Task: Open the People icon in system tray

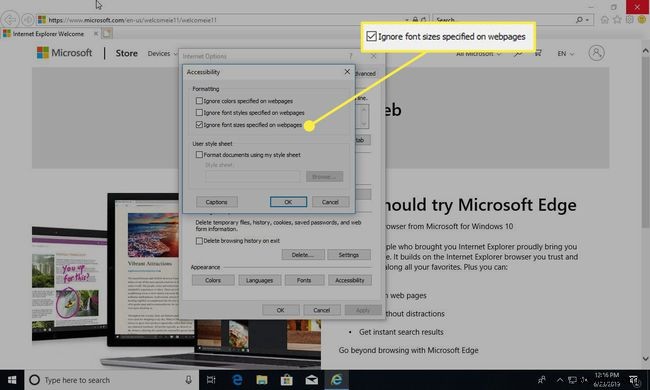Action: pos(542,380)
